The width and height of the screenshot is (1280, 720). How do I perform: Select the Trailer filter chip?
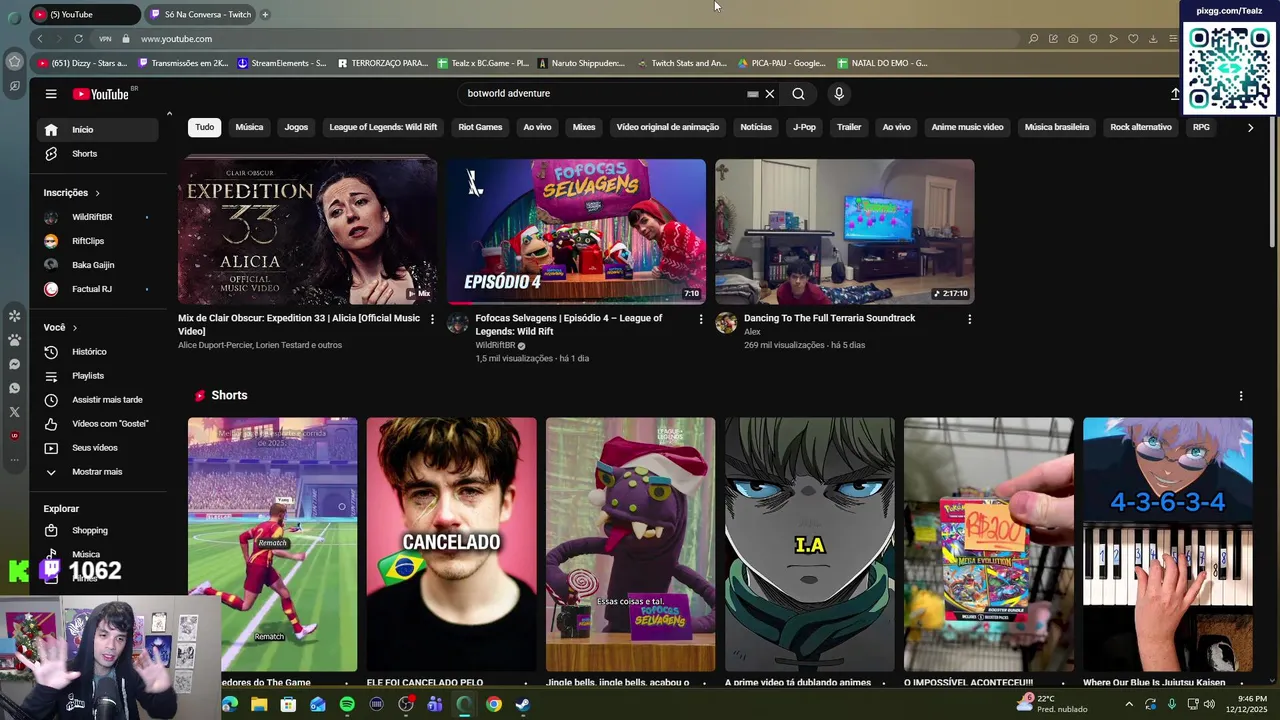click(849, 128)
